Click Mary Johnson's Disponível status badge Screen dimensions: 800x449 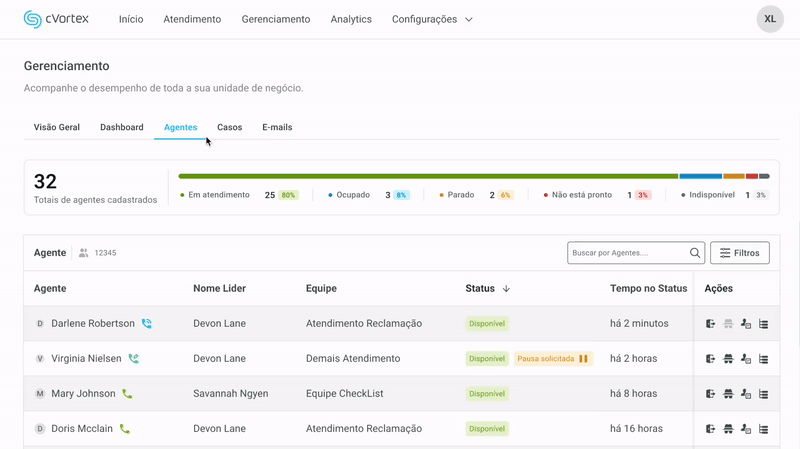487,393
